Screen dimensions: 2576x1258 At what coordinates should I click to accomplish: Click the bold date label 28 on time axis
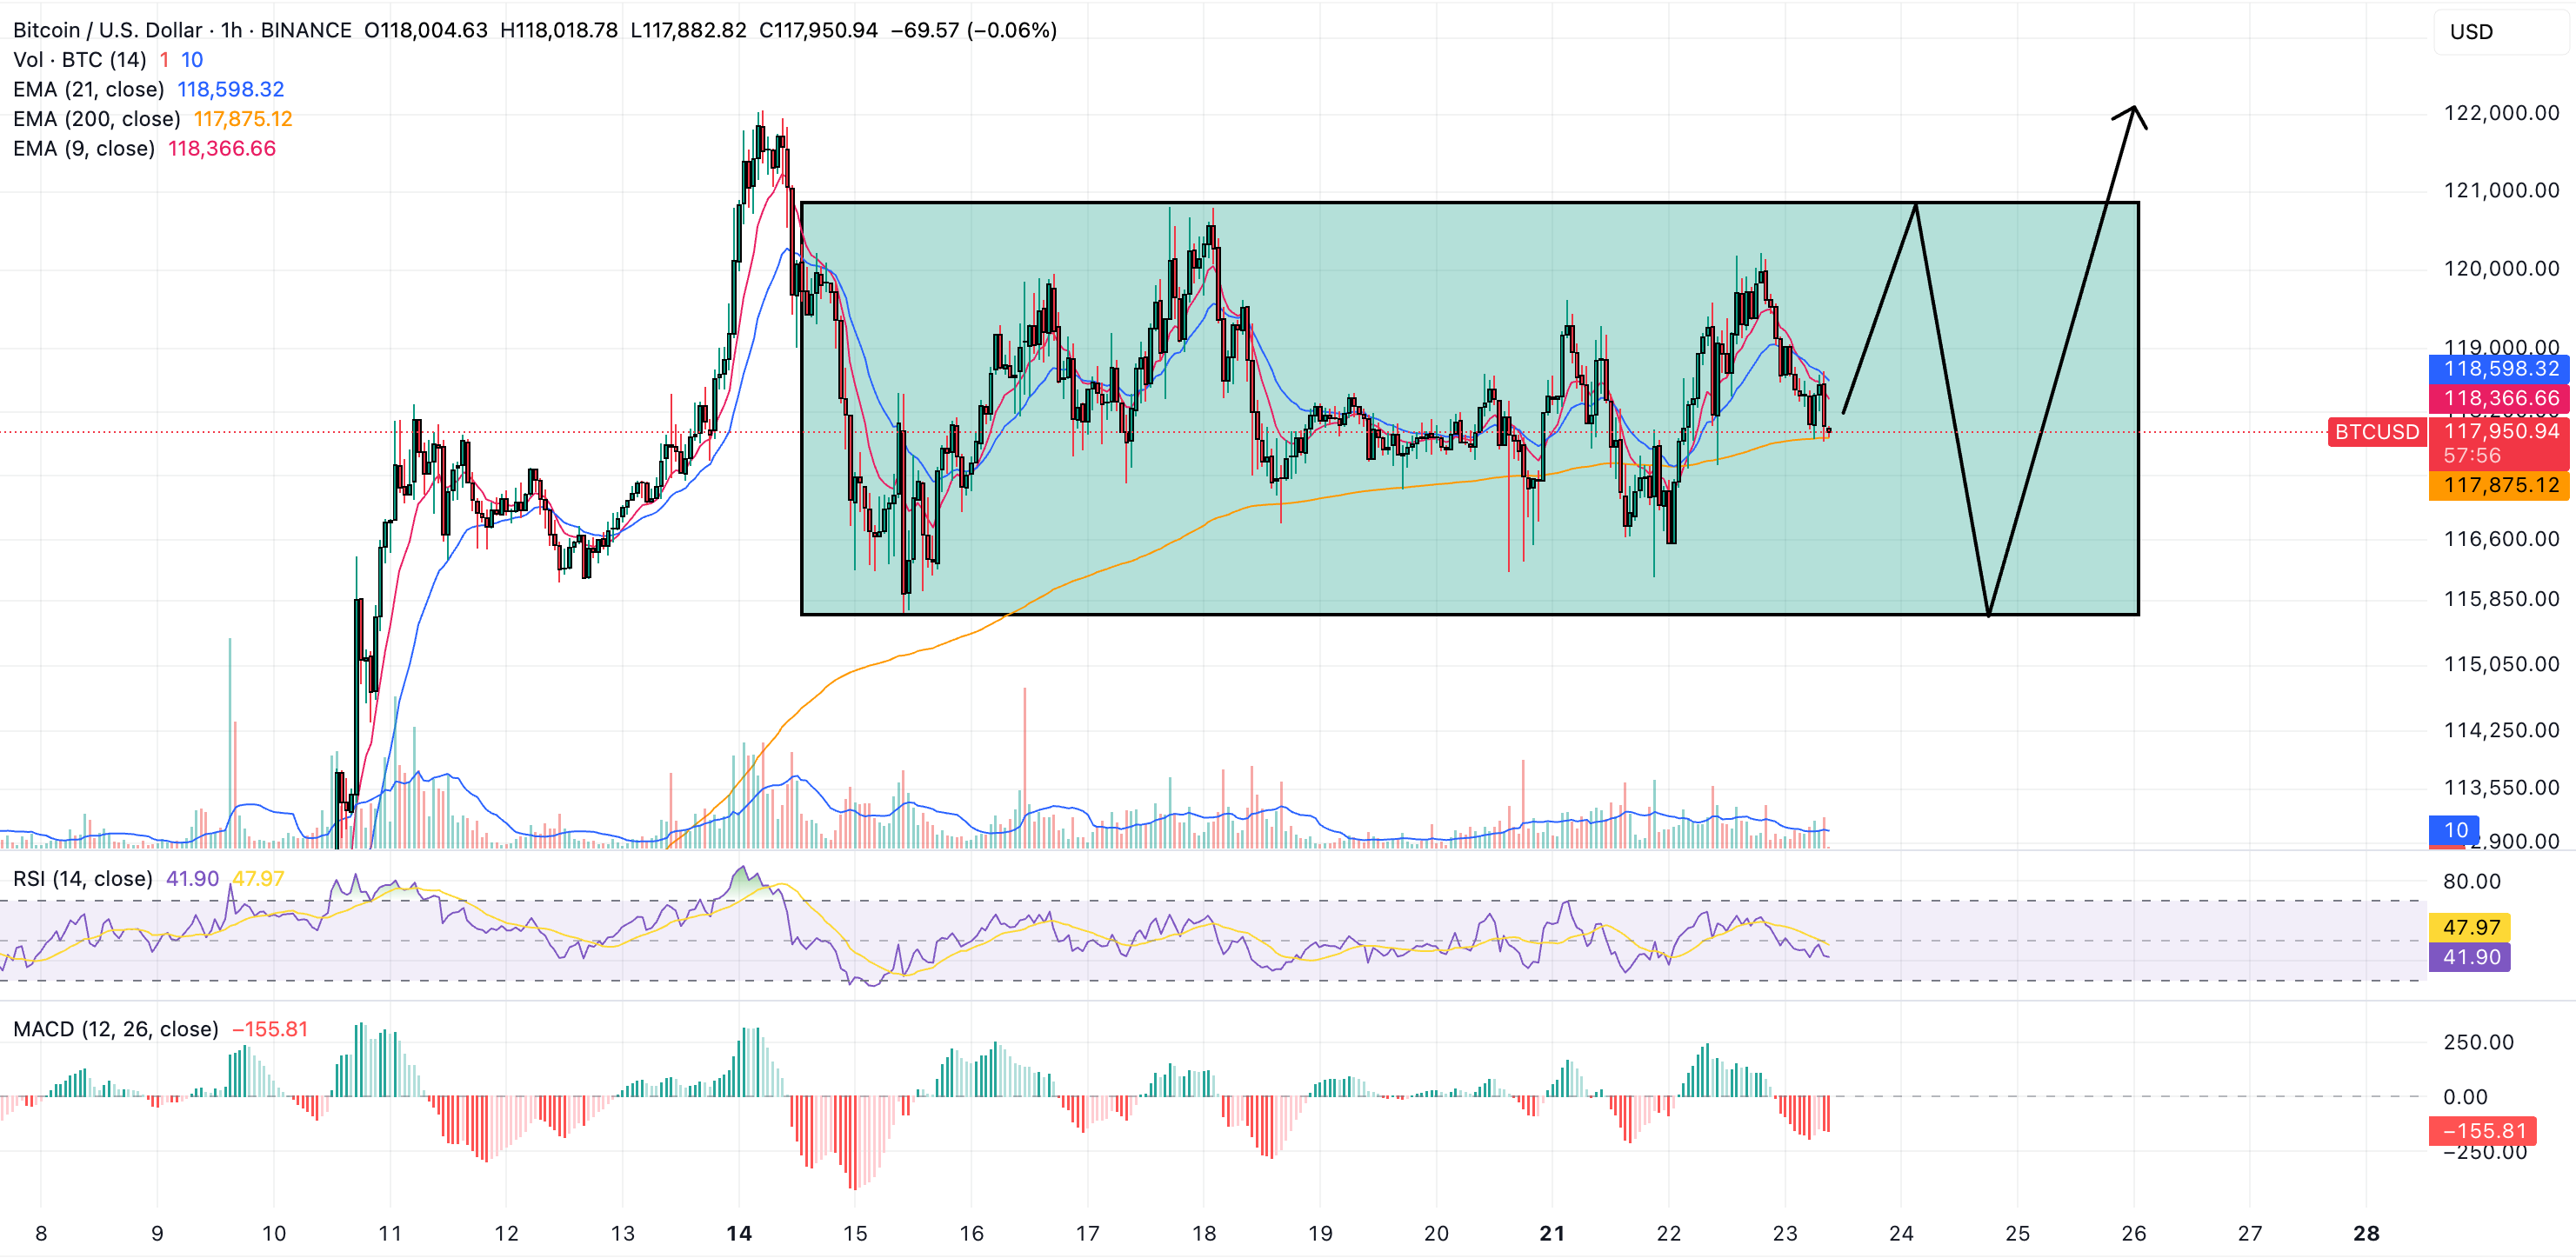point(2366,1233)
